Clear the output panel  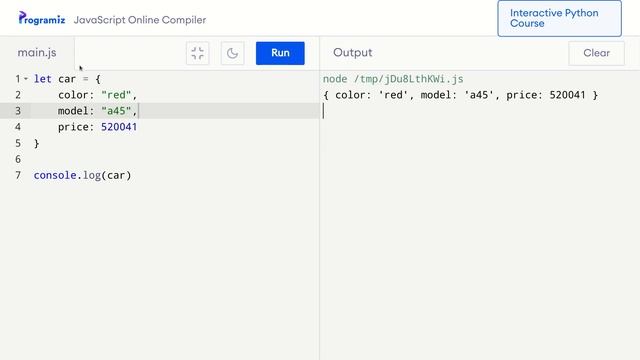[x=596, y=53]
